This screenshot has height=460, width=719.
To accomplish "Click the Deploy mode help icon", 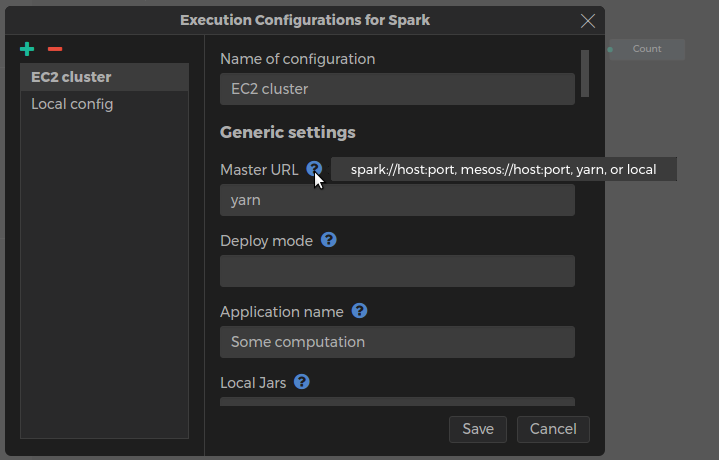I will [328, 240].
